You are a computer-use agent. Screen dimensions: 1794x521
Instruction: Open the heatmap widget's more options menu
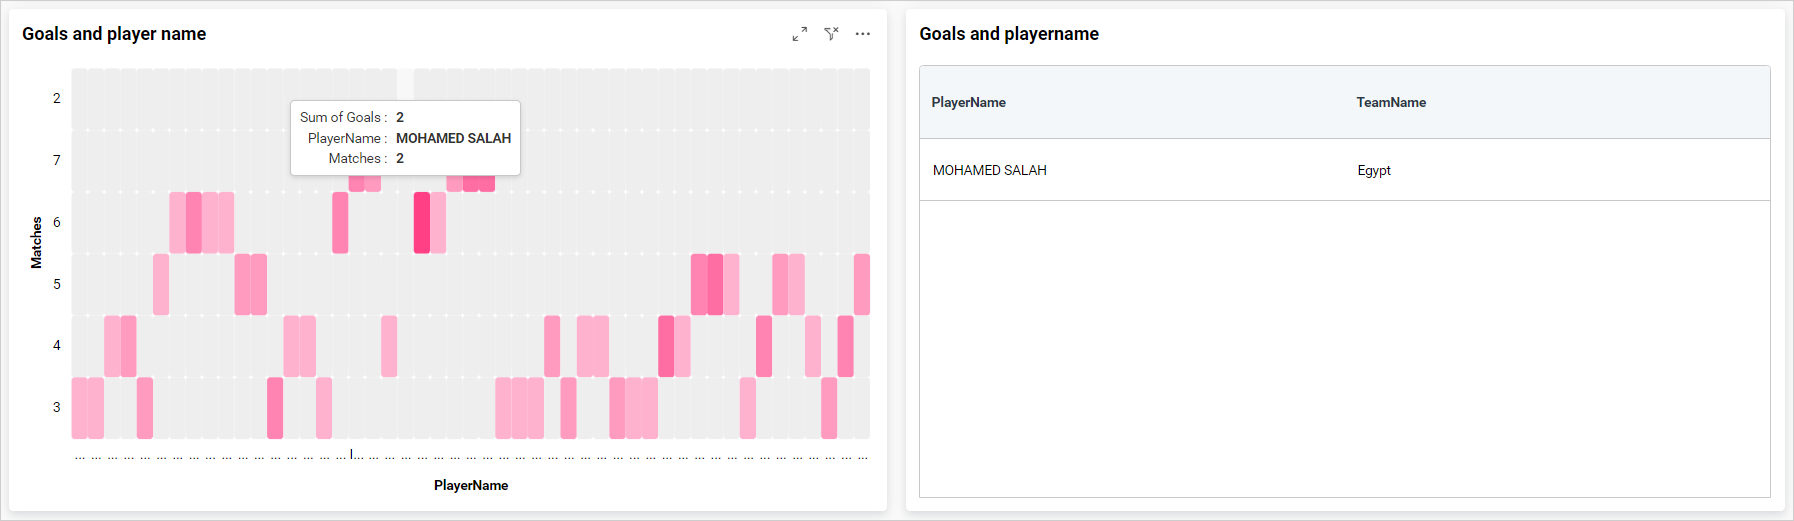(x=863, y=34)
